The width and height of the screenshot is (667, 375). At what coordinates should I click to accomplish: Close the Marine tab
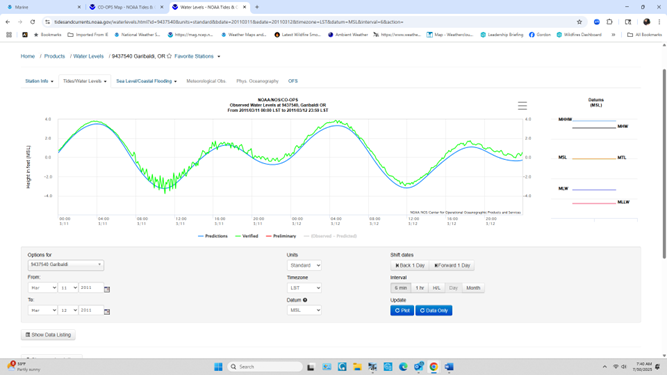coord(79,7)
